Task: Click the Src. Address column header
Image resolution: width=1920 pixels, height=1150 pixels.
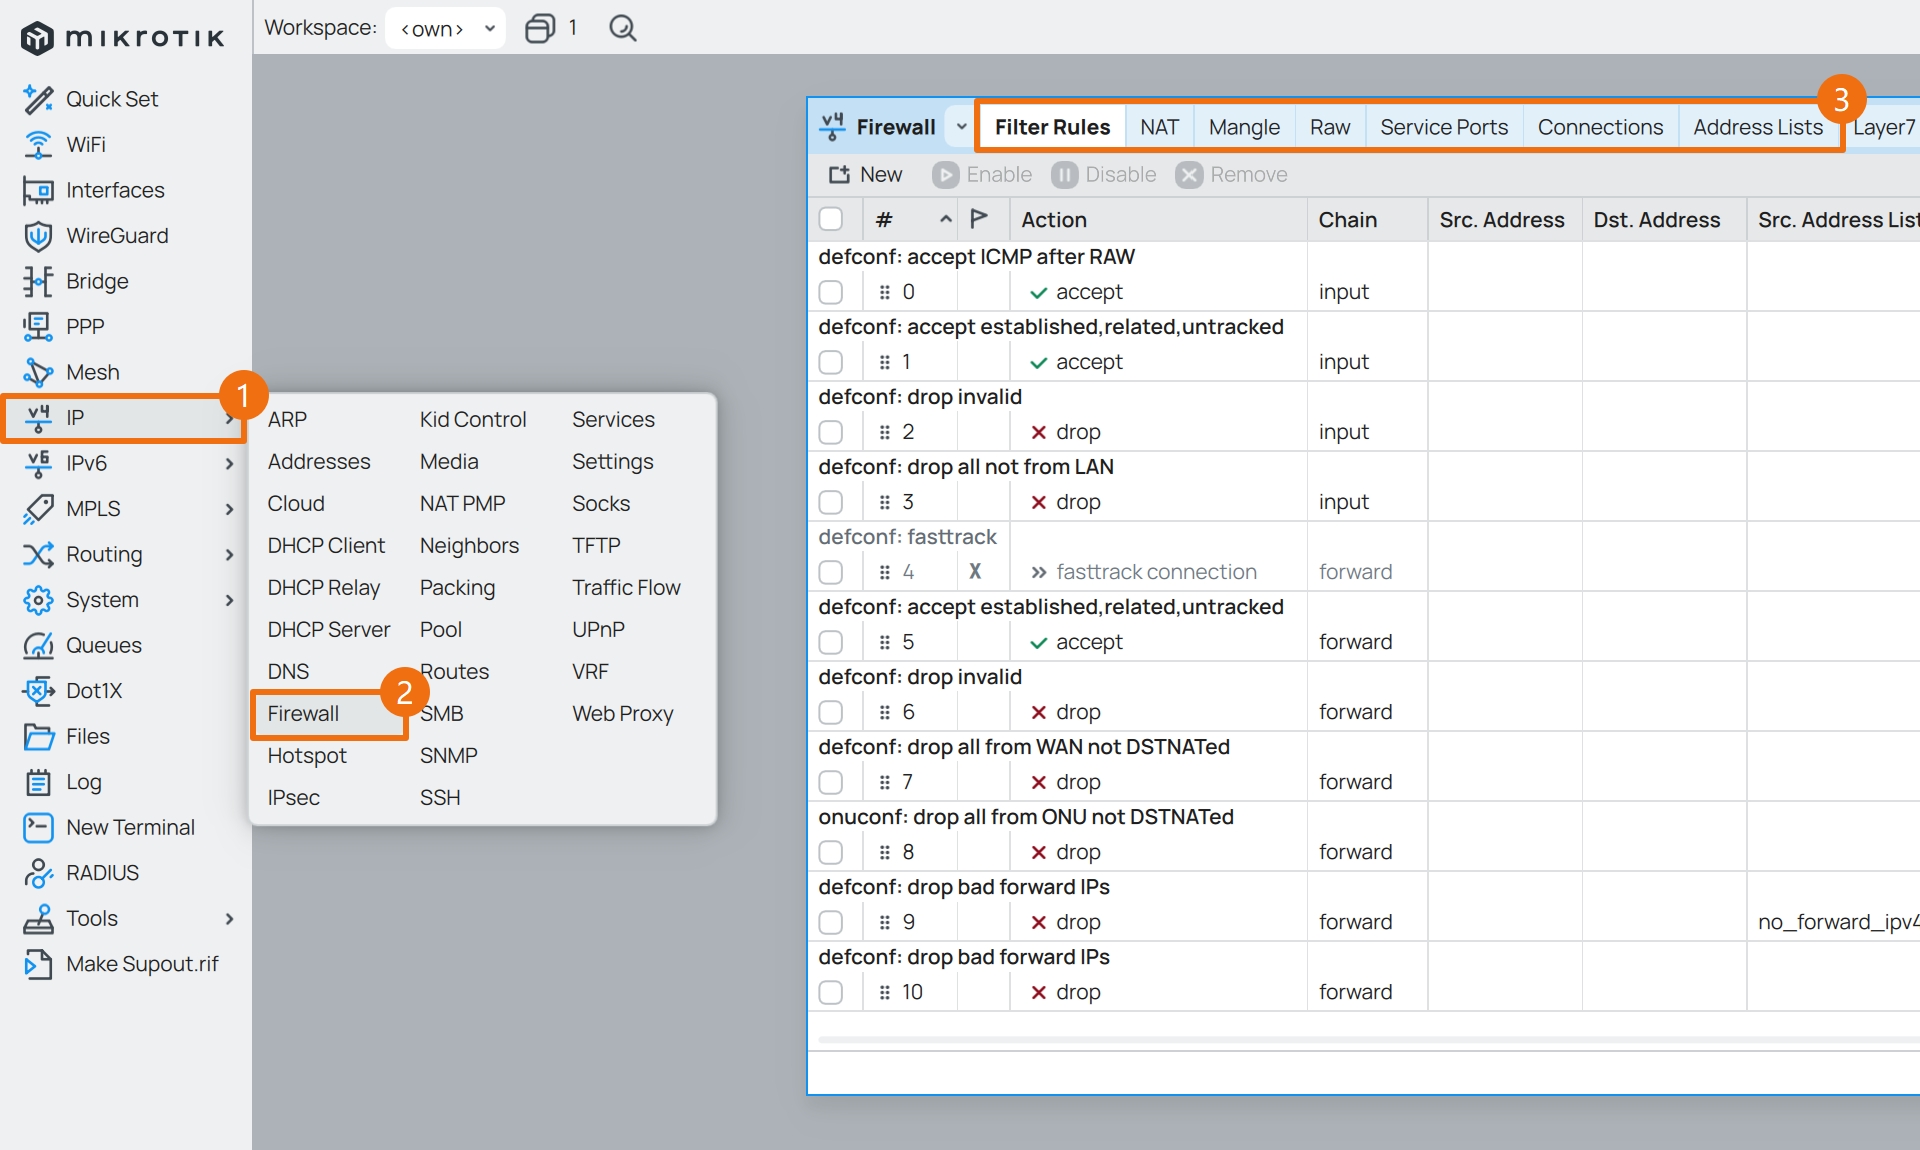Action: click(x=1504, y=219)
